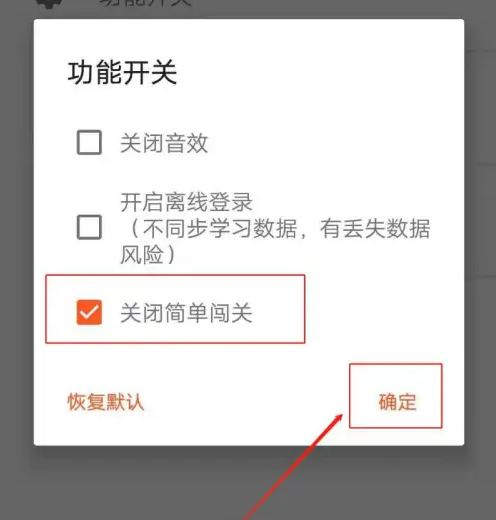Viewport: 496px width, 520px height.
Task: Tap dimmed area left of the dialog
Action: [17, 233]
